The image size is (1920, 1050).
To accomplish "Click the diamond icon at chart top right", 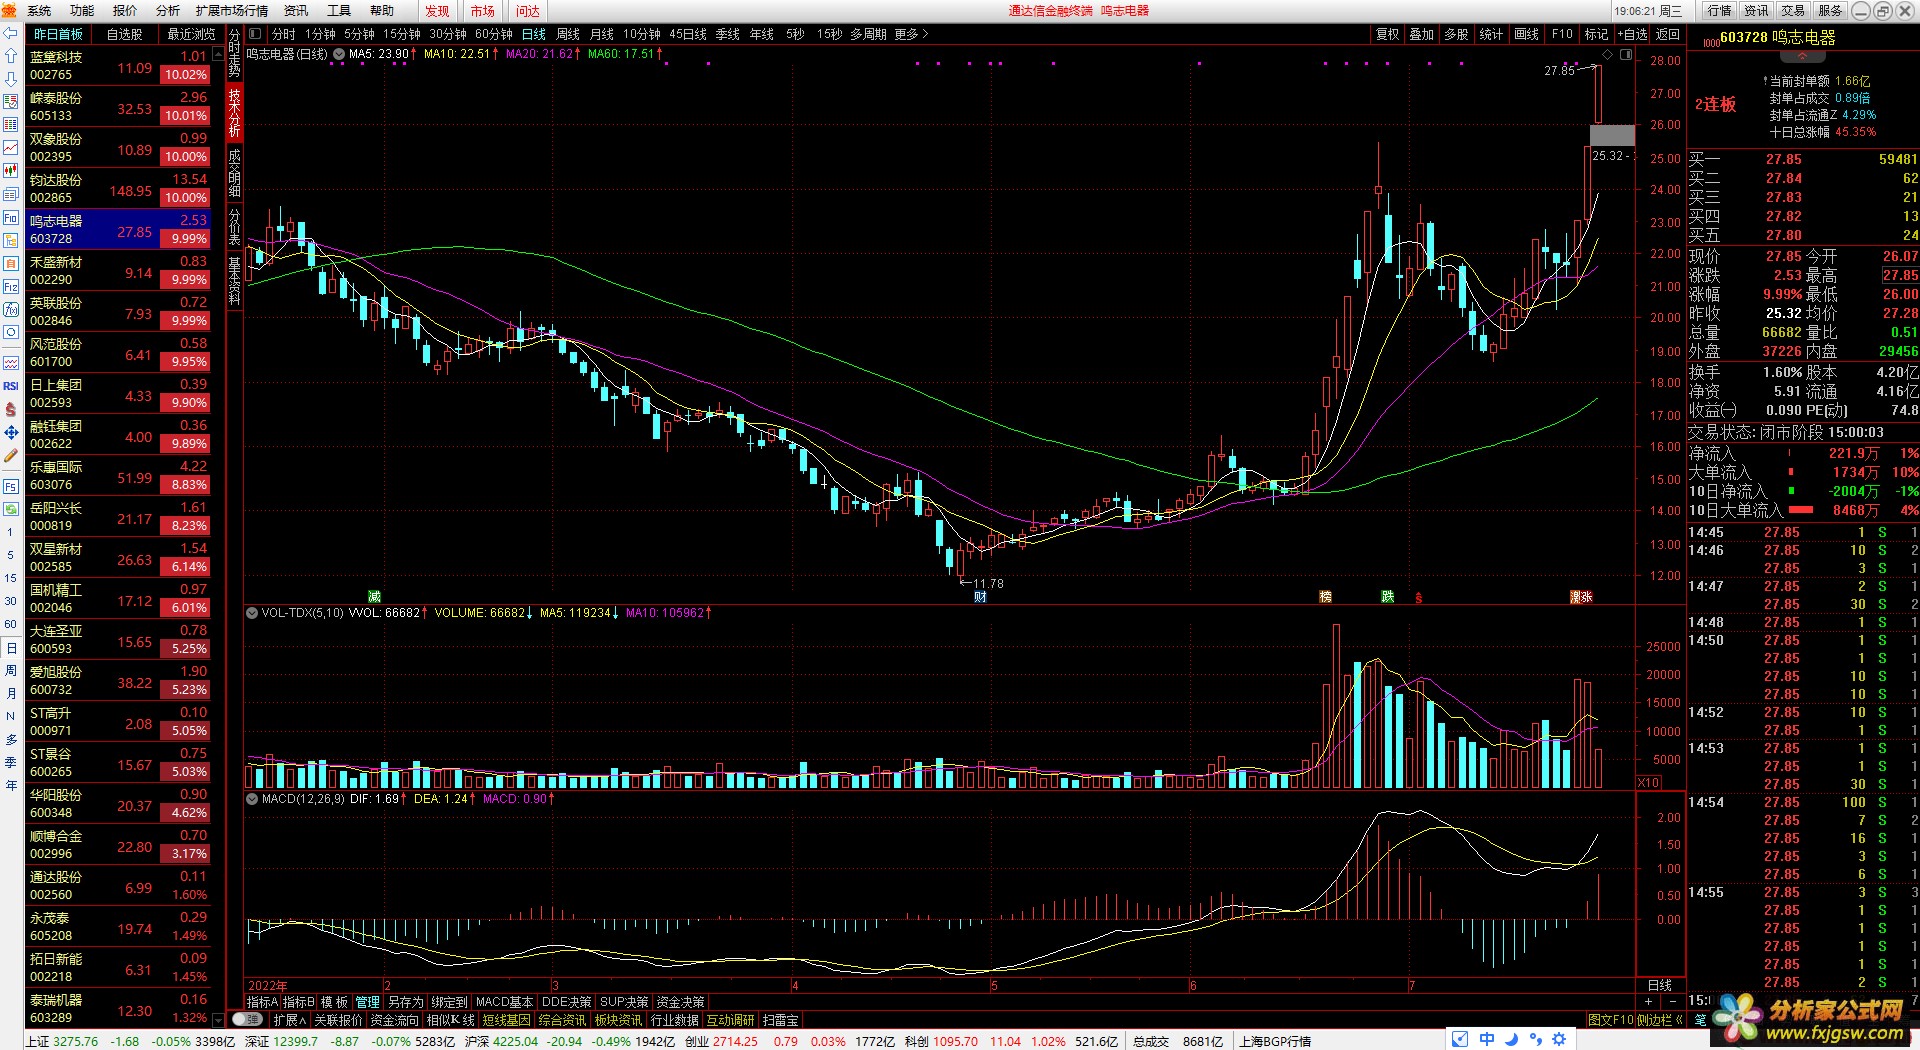I will 1607,54.
